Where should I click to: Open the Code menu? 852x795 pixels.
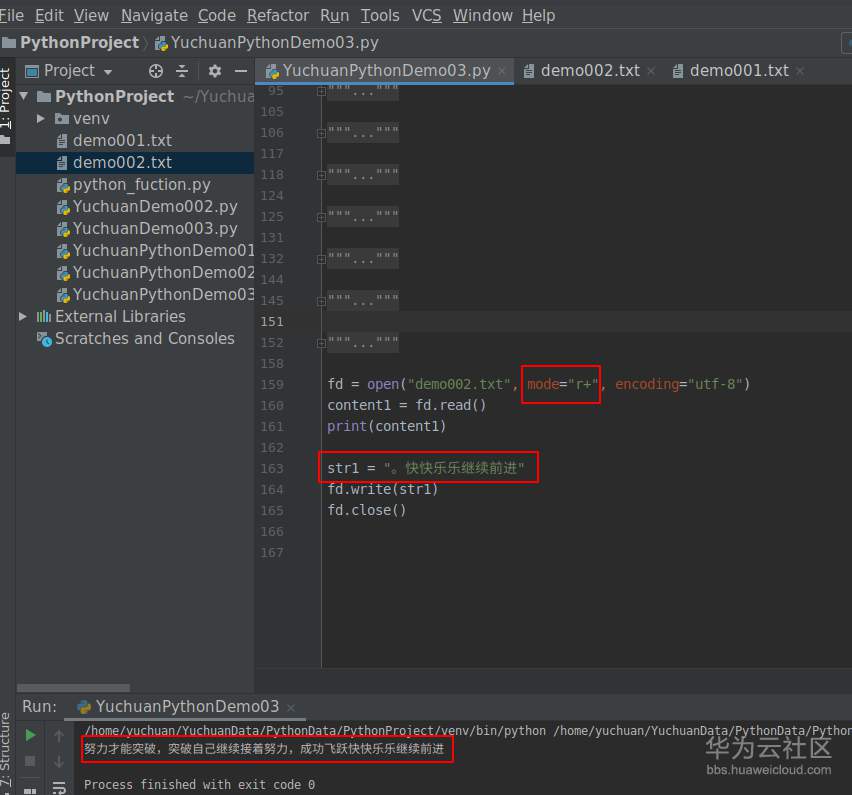pyautogui.click(x=217, y=15)
